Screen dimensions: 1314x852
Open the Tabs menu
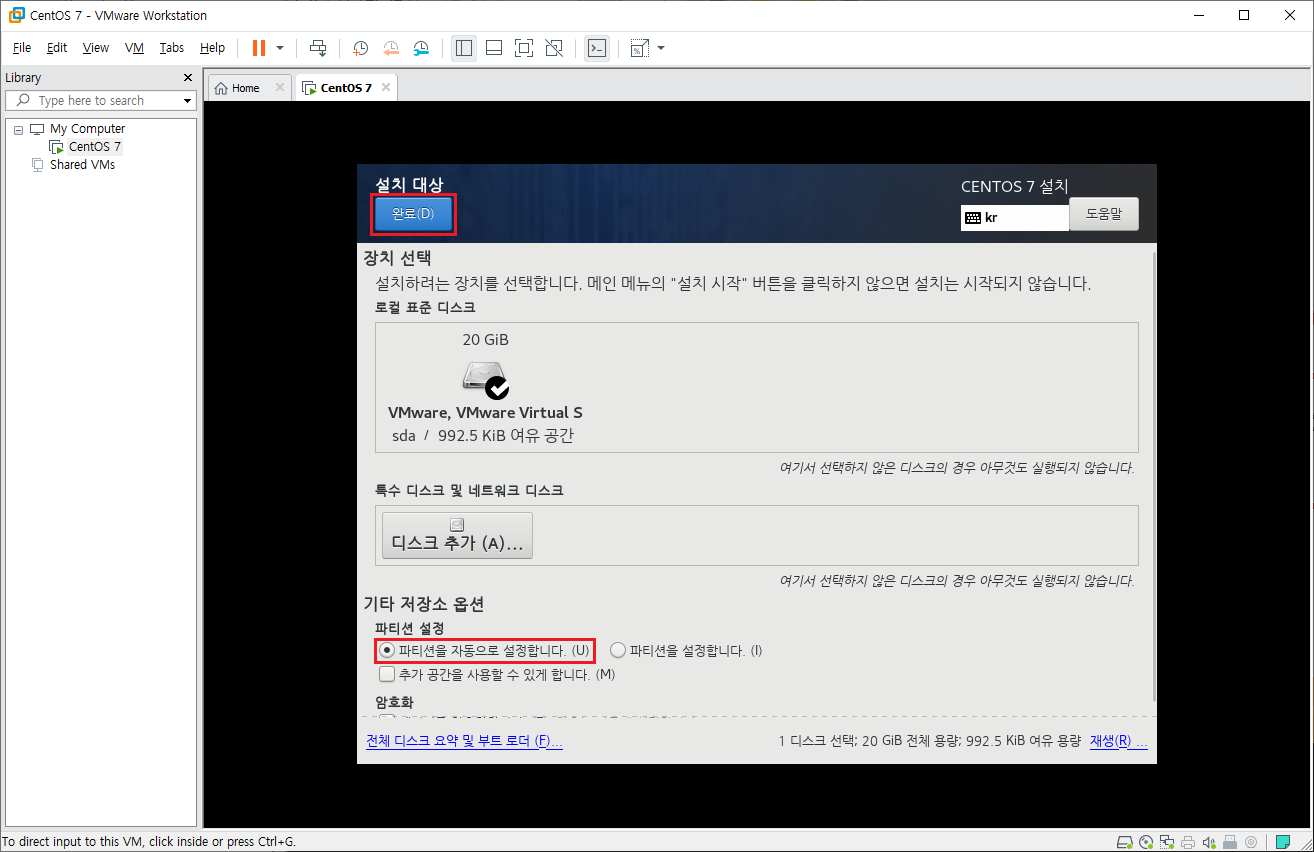pyautogui.click(x=172, y=48)
